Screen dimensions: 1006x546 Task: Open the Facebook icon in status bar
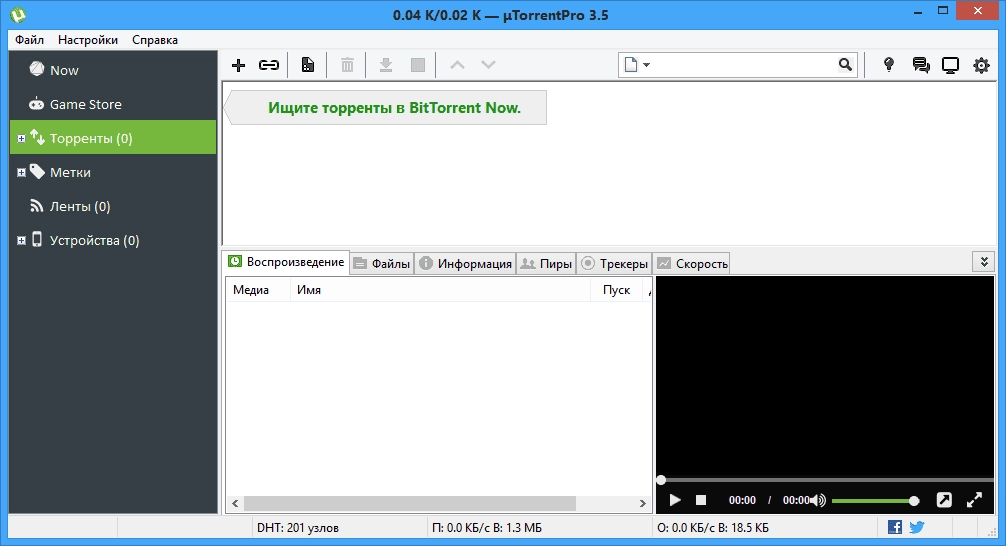895,527
